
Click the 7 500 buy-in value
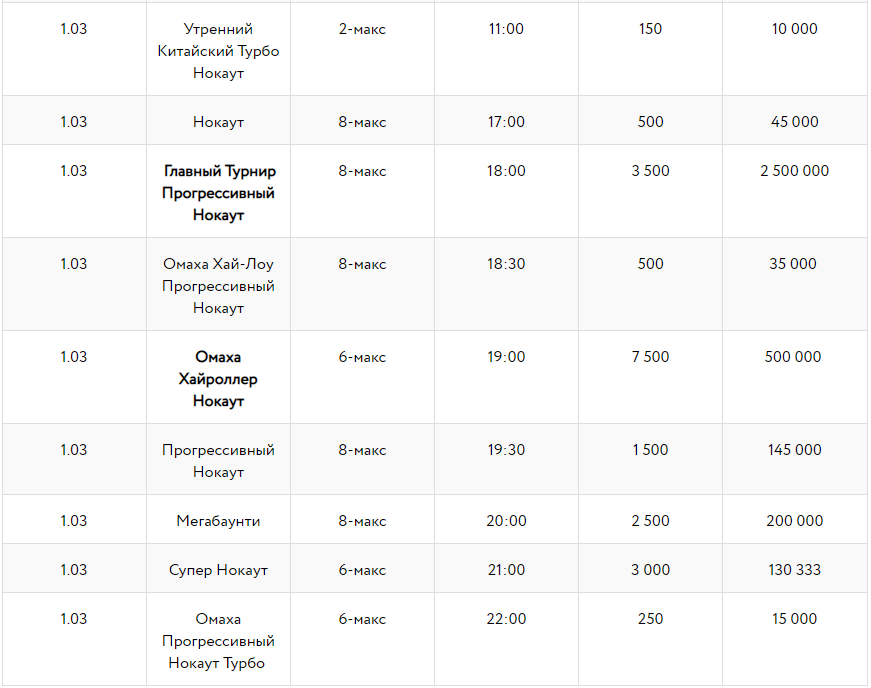pyautogui.click(x=650, y=357)
